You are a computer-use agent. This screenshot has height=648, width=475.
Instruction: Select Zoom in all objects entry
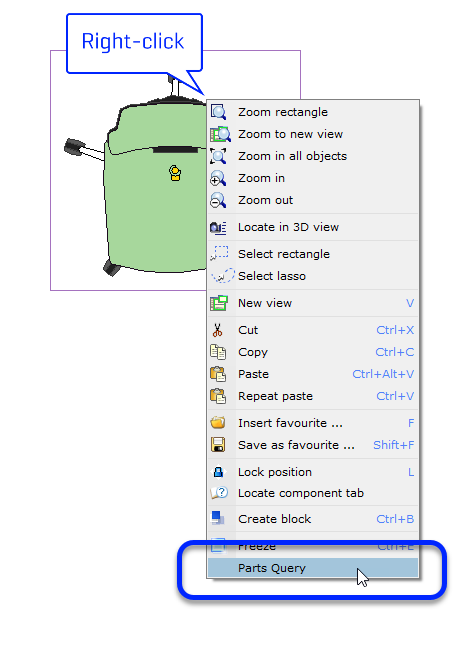[313, 156]
